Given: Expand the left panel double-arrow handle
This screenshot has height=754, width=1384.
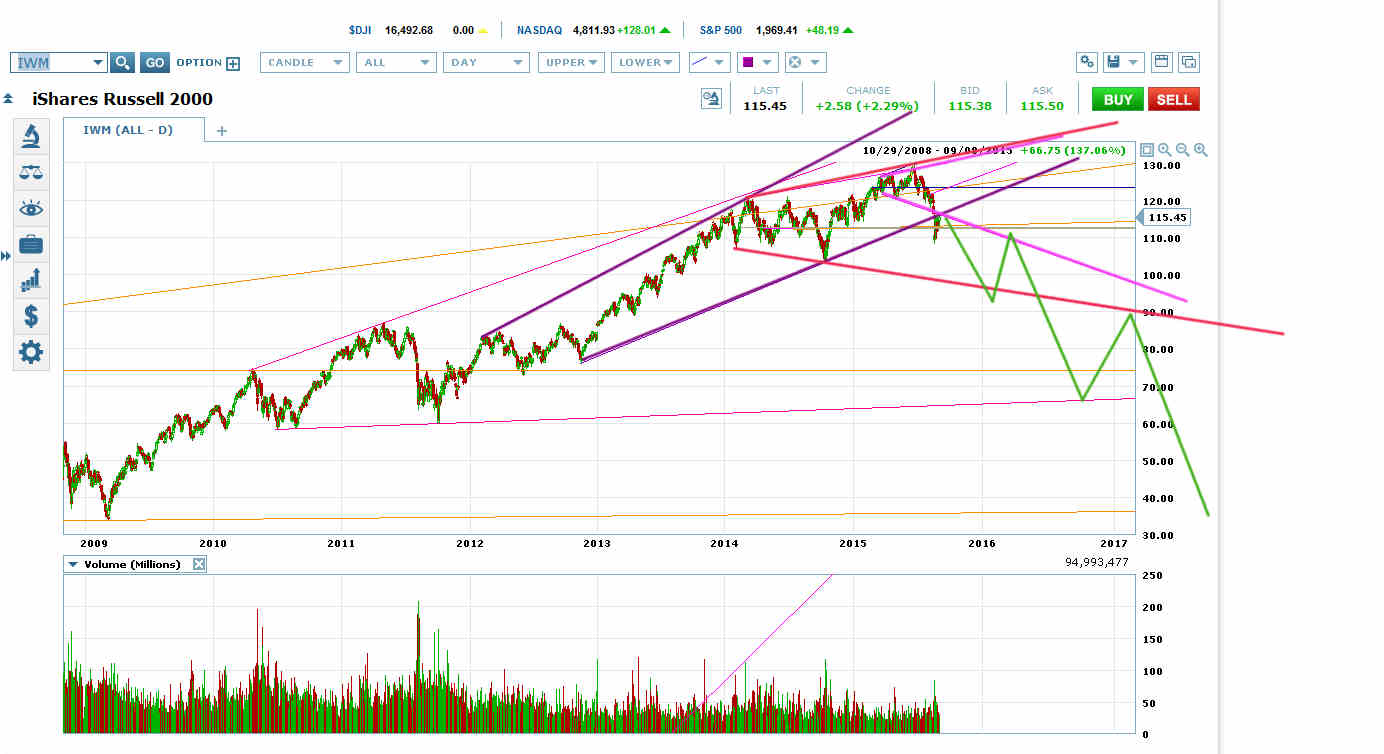Looking at the screenshot, I should [5, 257].
